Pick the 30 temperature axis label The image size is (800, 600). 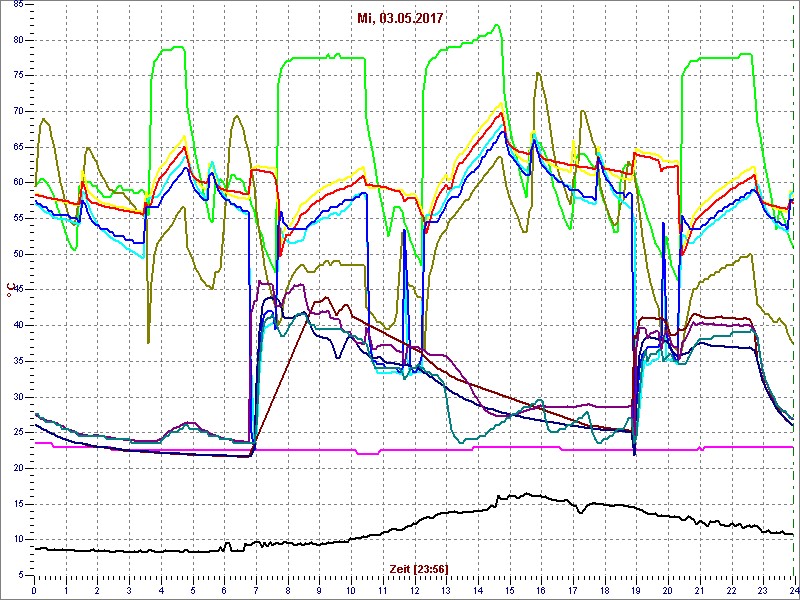18,397
